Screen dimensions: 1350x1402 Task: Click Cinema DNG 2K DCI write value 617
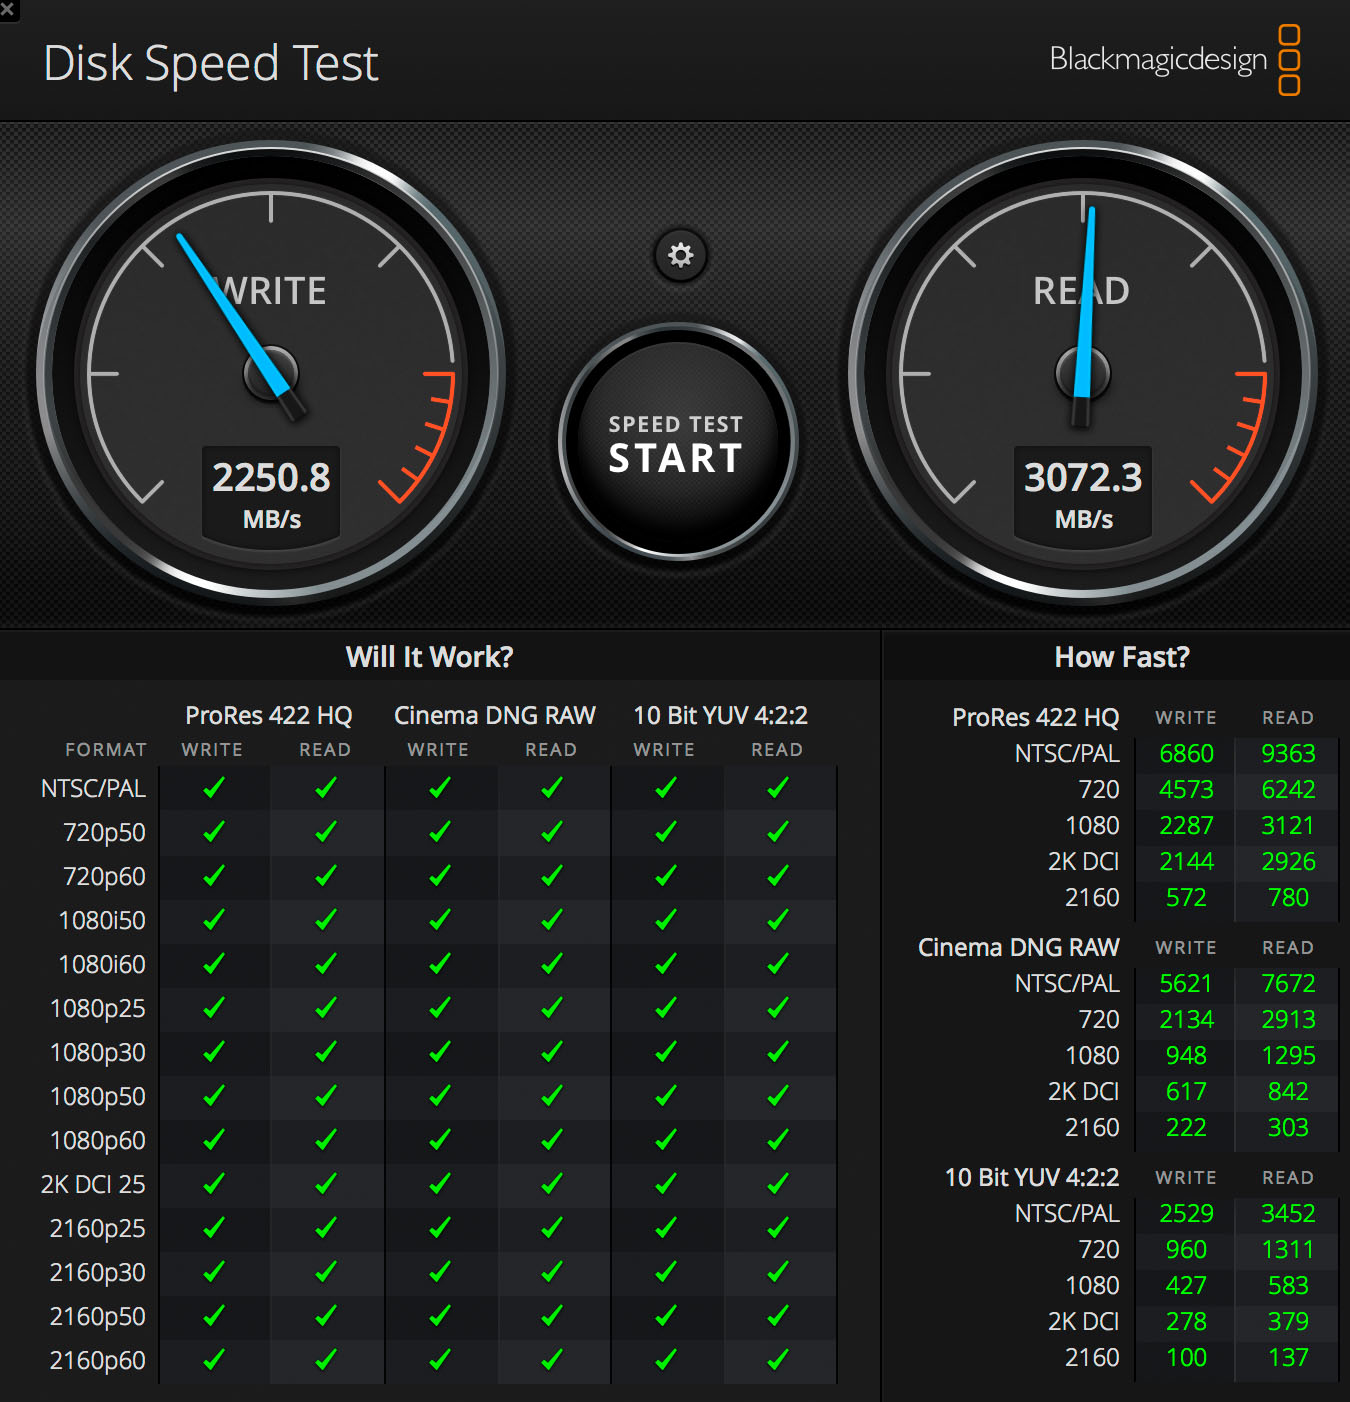coord(1186,1092)
